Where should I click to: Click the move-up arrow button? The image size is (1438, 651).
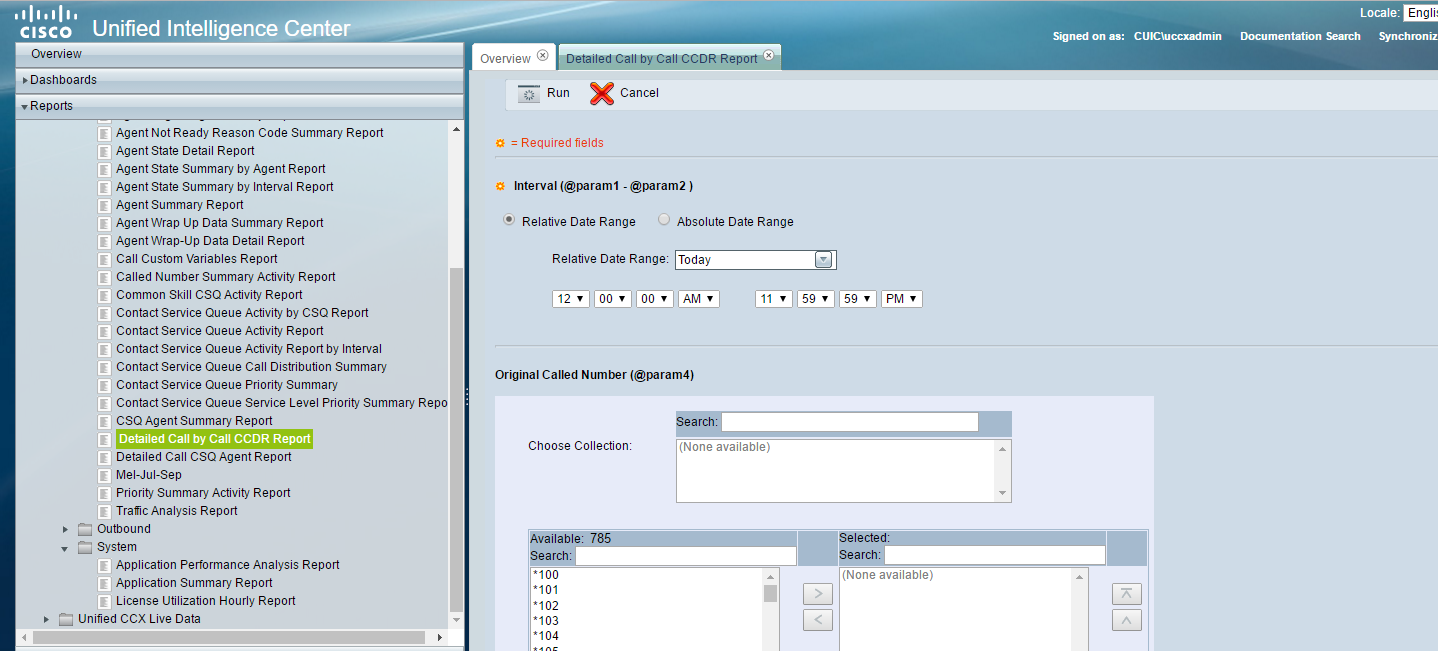click(1127, 621)
